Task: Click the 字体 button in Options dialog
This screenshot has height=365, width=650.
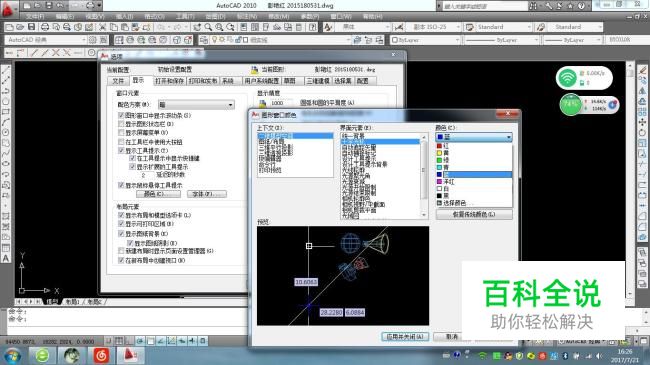Action: tap(207, 194)
